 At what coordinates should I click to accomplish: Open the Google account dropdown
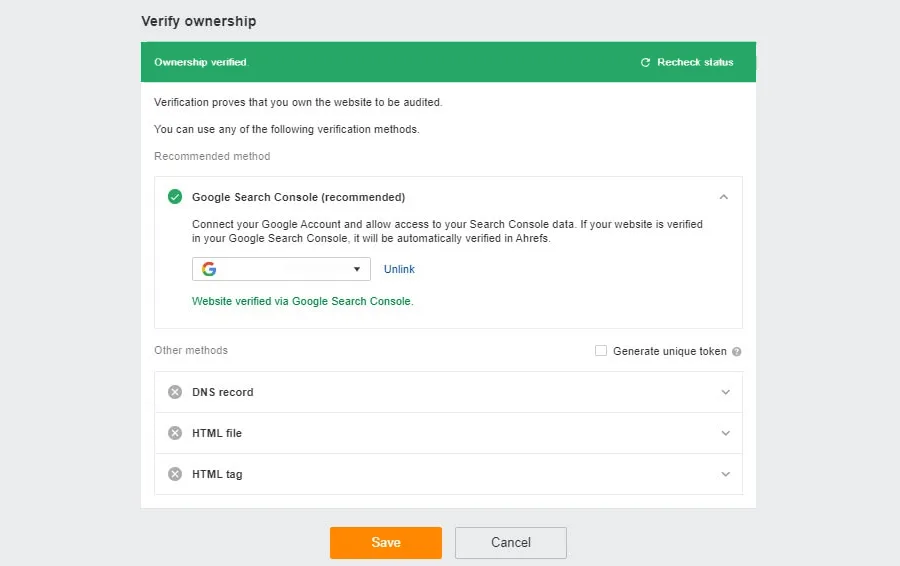coord(281,269)
